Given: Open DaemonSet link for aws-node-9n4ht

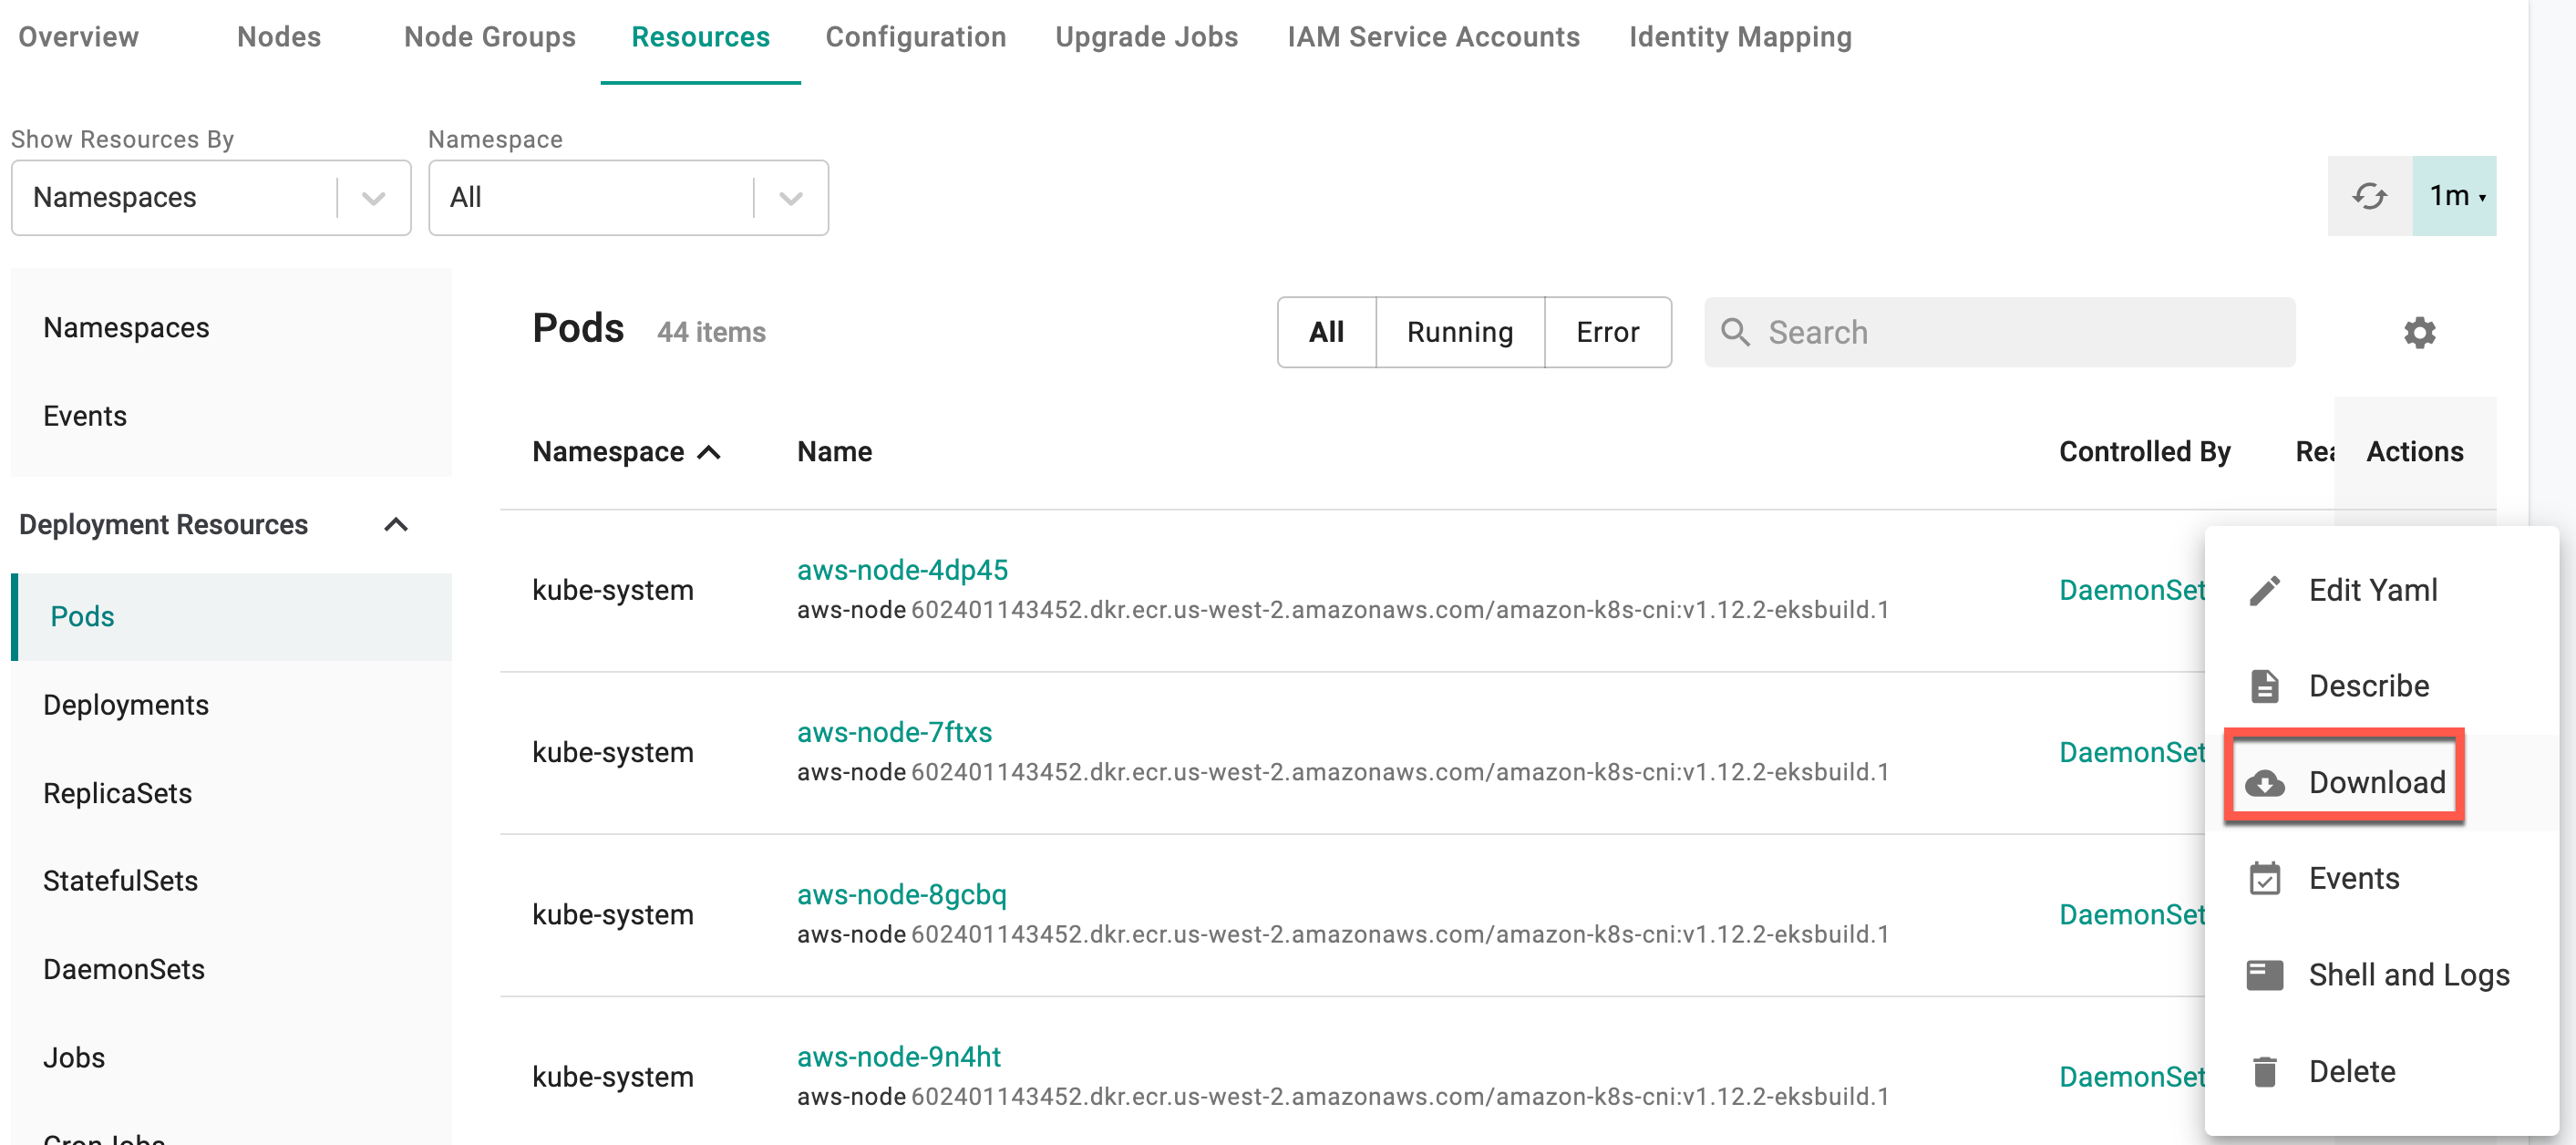Looking at the screenshot, I should pyautogui.click(x=2131, y=1076).
